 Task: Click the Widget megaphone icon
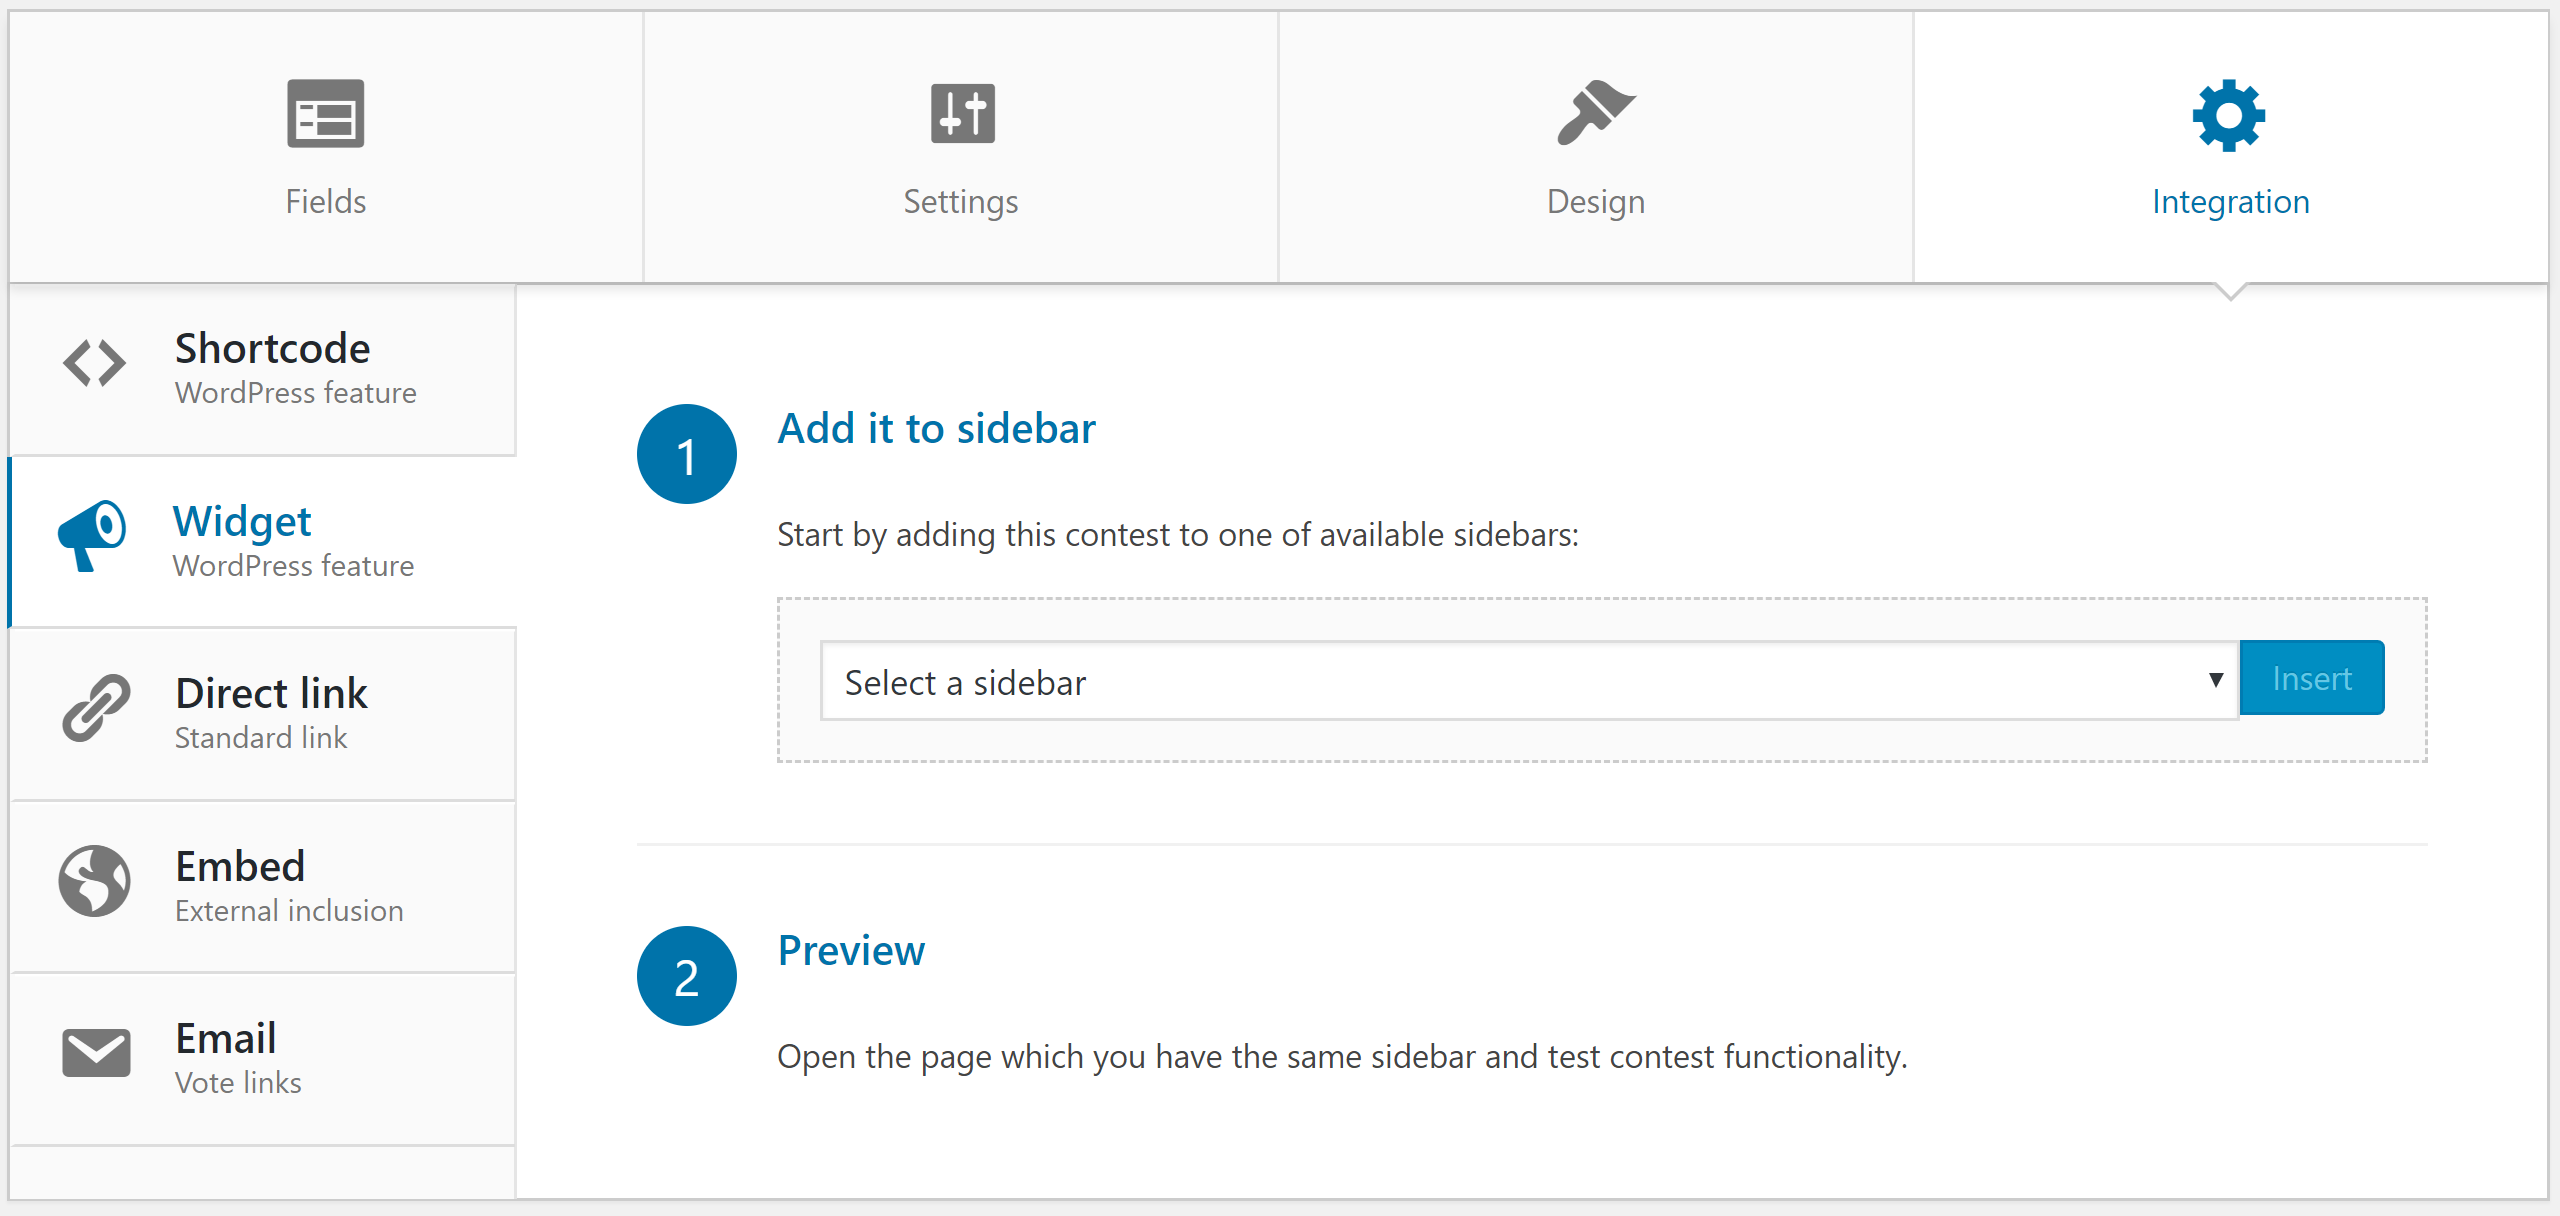pyautogui.click(x=93, y=536)
